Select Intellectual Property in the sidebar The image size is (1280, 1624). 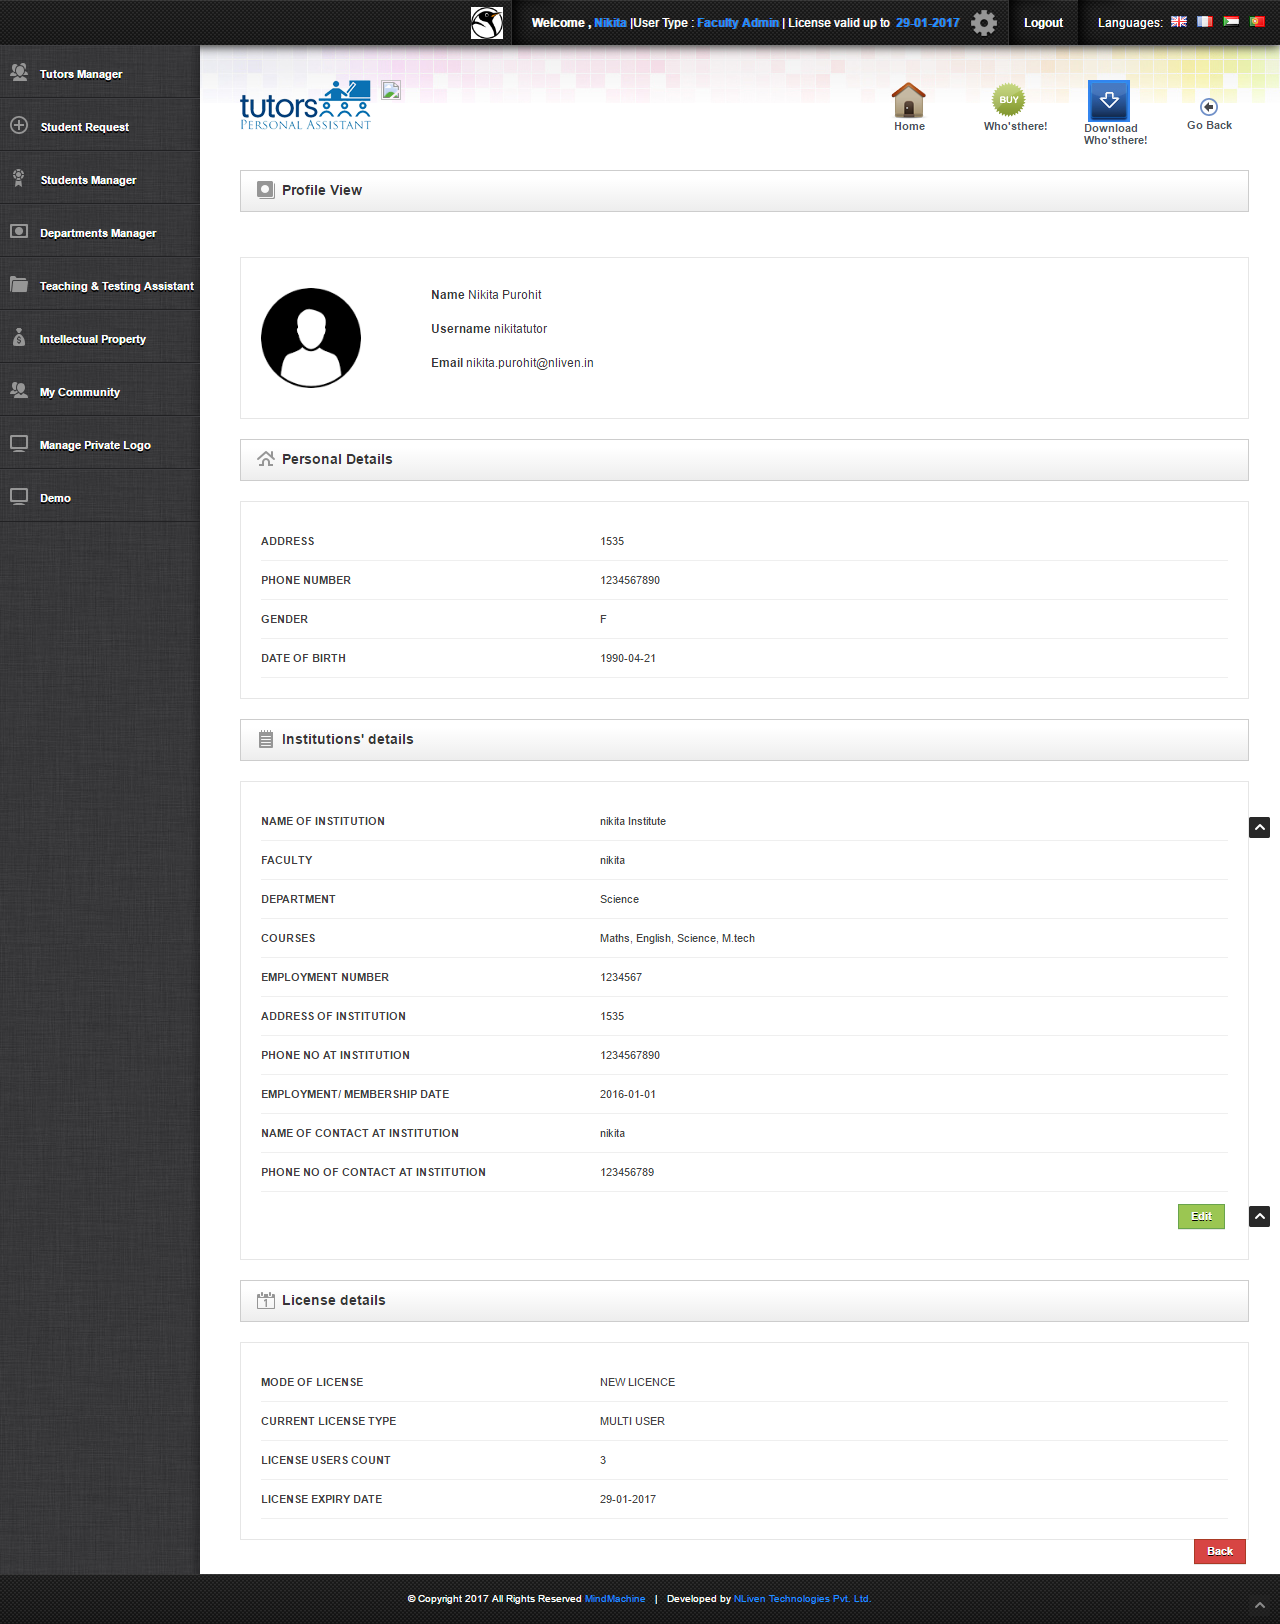[100, 338]
